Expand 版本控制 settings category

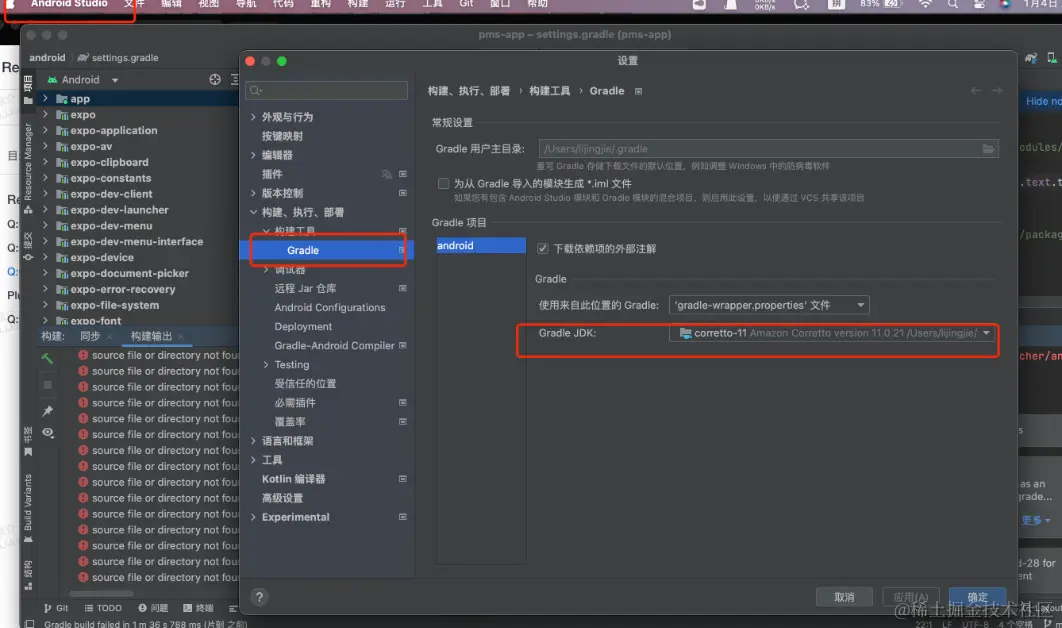[253, 193]
